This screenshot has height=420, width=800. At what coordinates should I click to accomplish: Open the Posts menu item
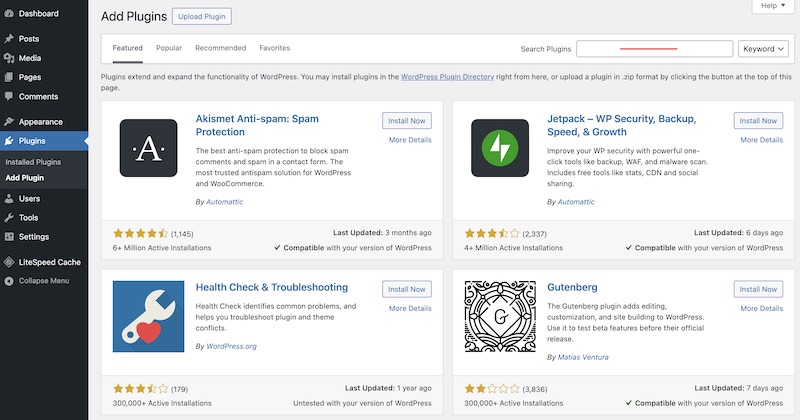point(44,39)
